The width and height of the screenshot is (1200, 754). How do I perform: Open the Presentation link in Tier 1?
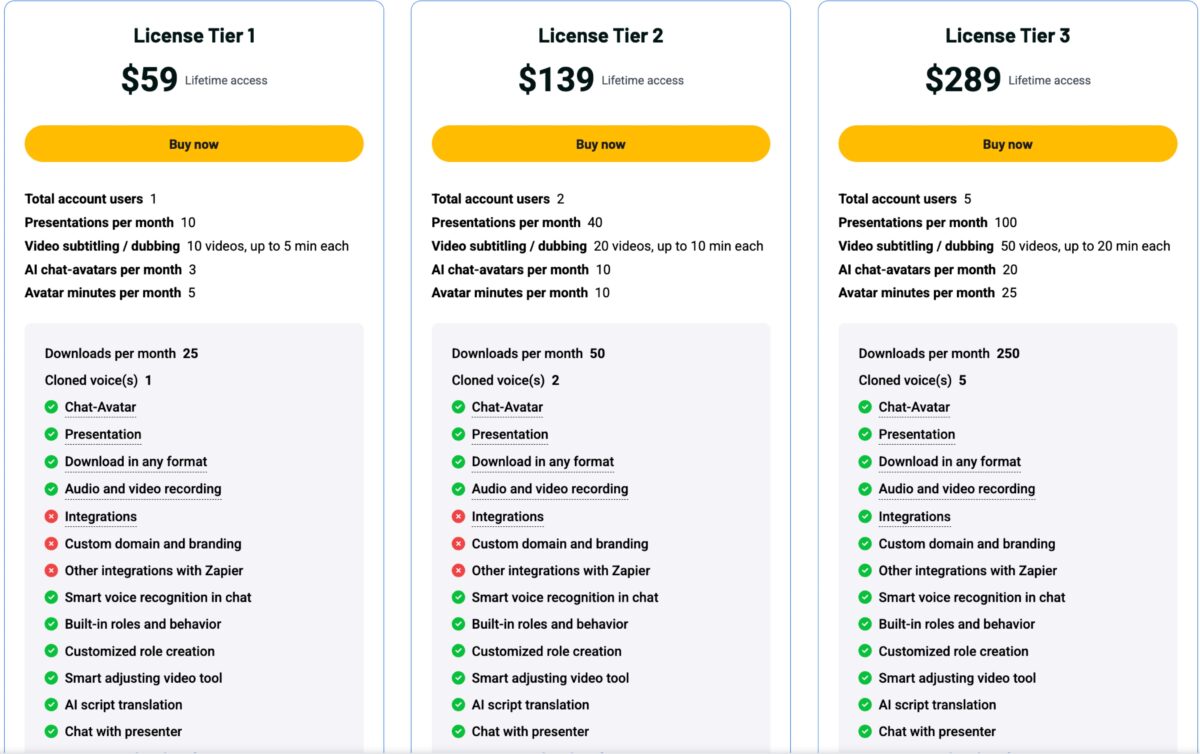(104, 434)
